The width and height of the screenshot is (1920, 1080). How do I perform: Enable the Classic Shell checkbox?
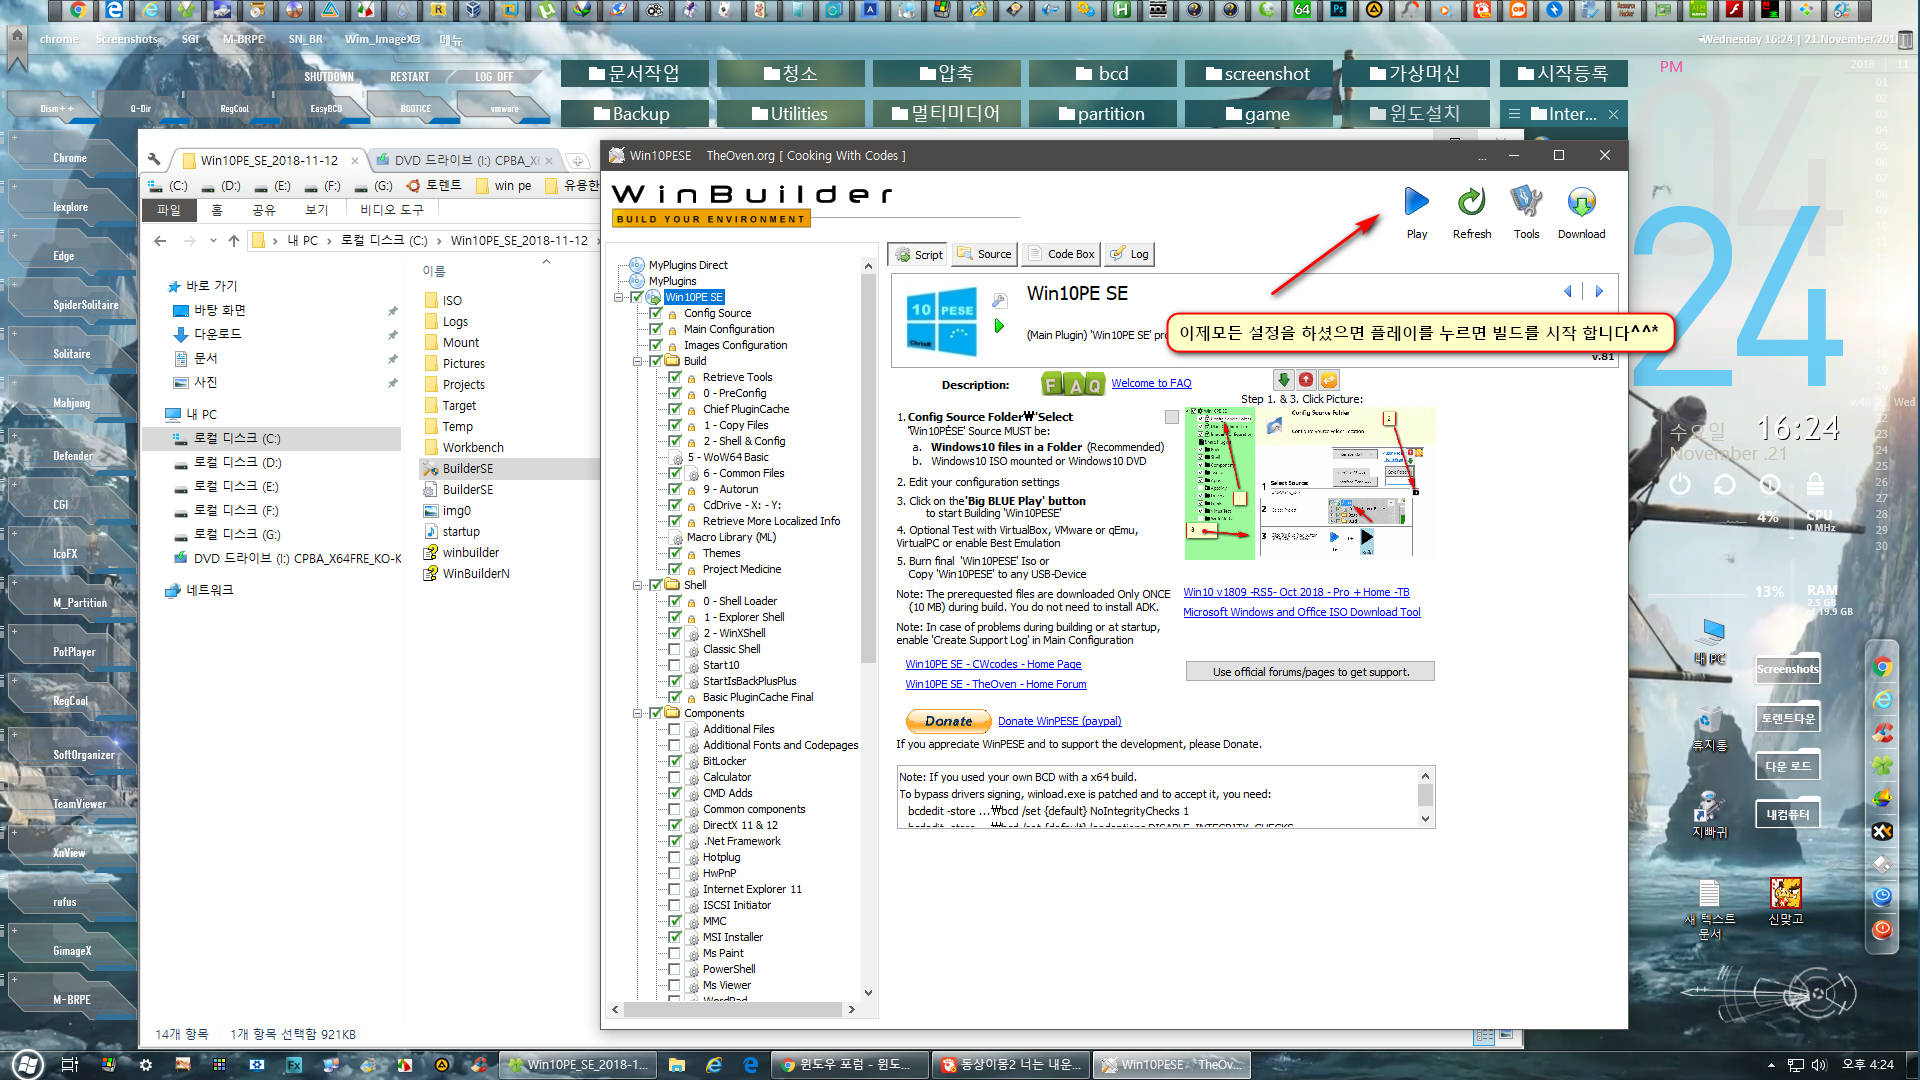click(x=675, y=649)
